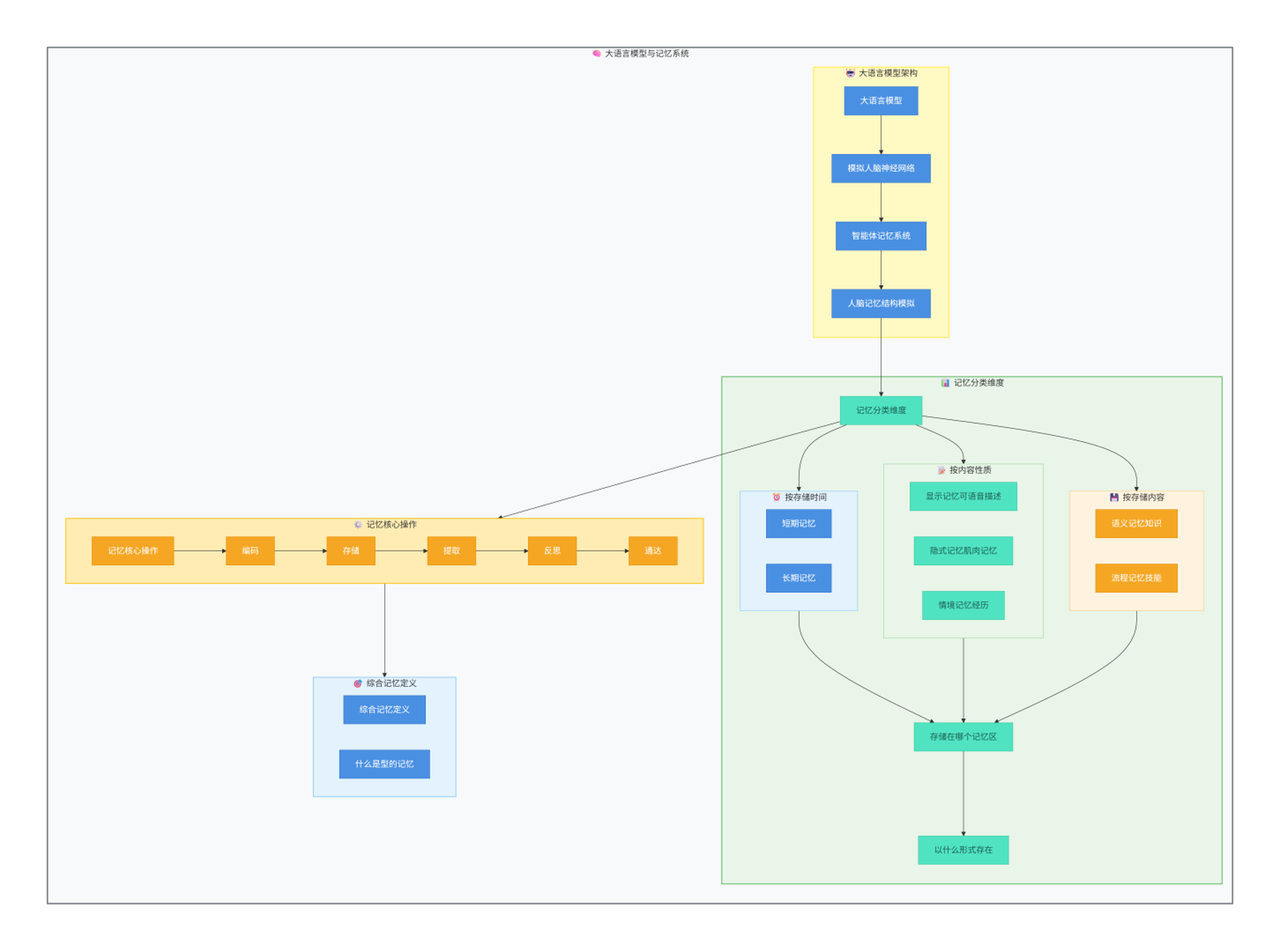Click the bar chart icon beside 记忆分类维度 title
The width and height of the screenshot is (1280, 951).
pos(945,383)
